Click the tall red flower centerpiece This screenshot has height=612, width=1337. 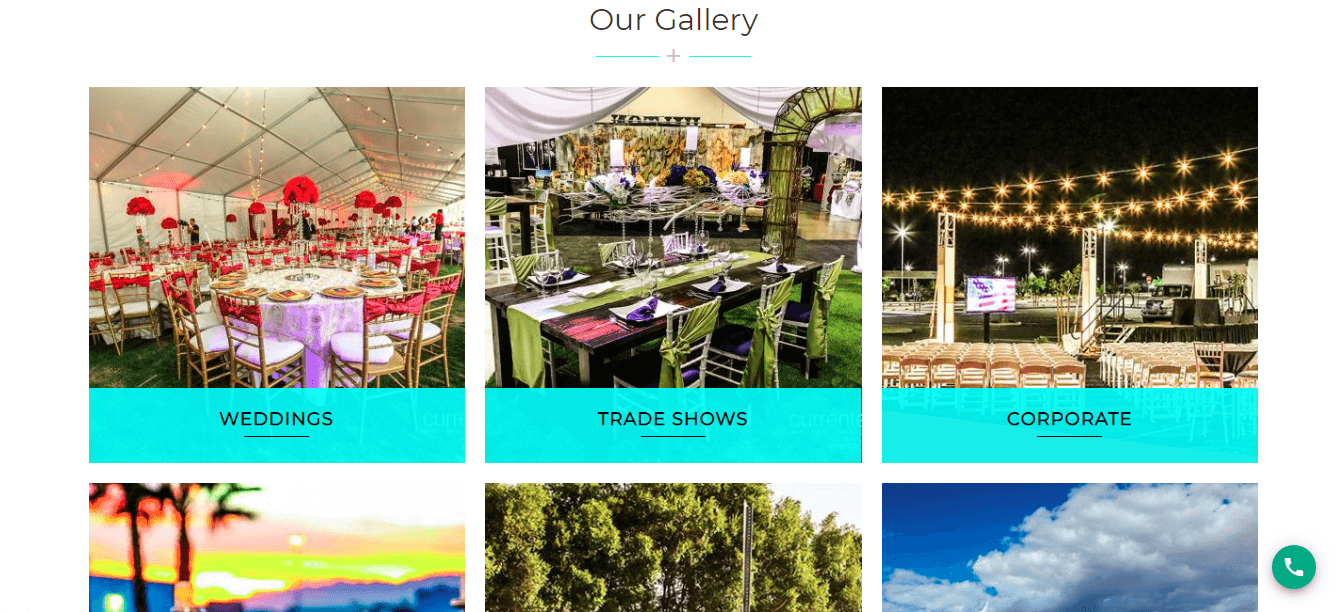pyautogui.click(x=301, y=192)
